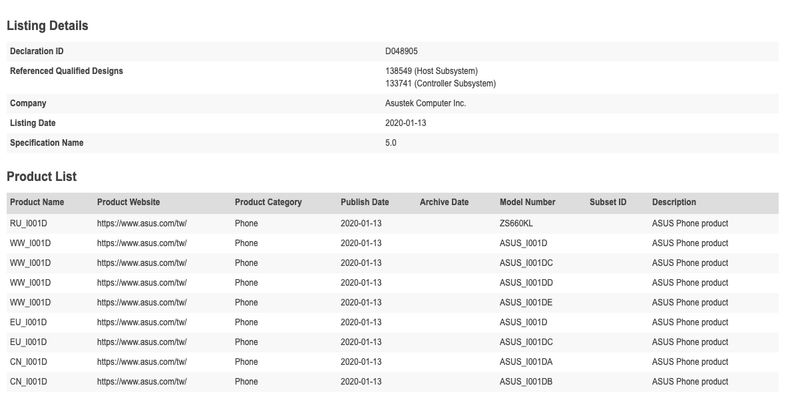Open the asus.com link in RU_I001D row
The image size is (800, 400).
pos(142,223)
